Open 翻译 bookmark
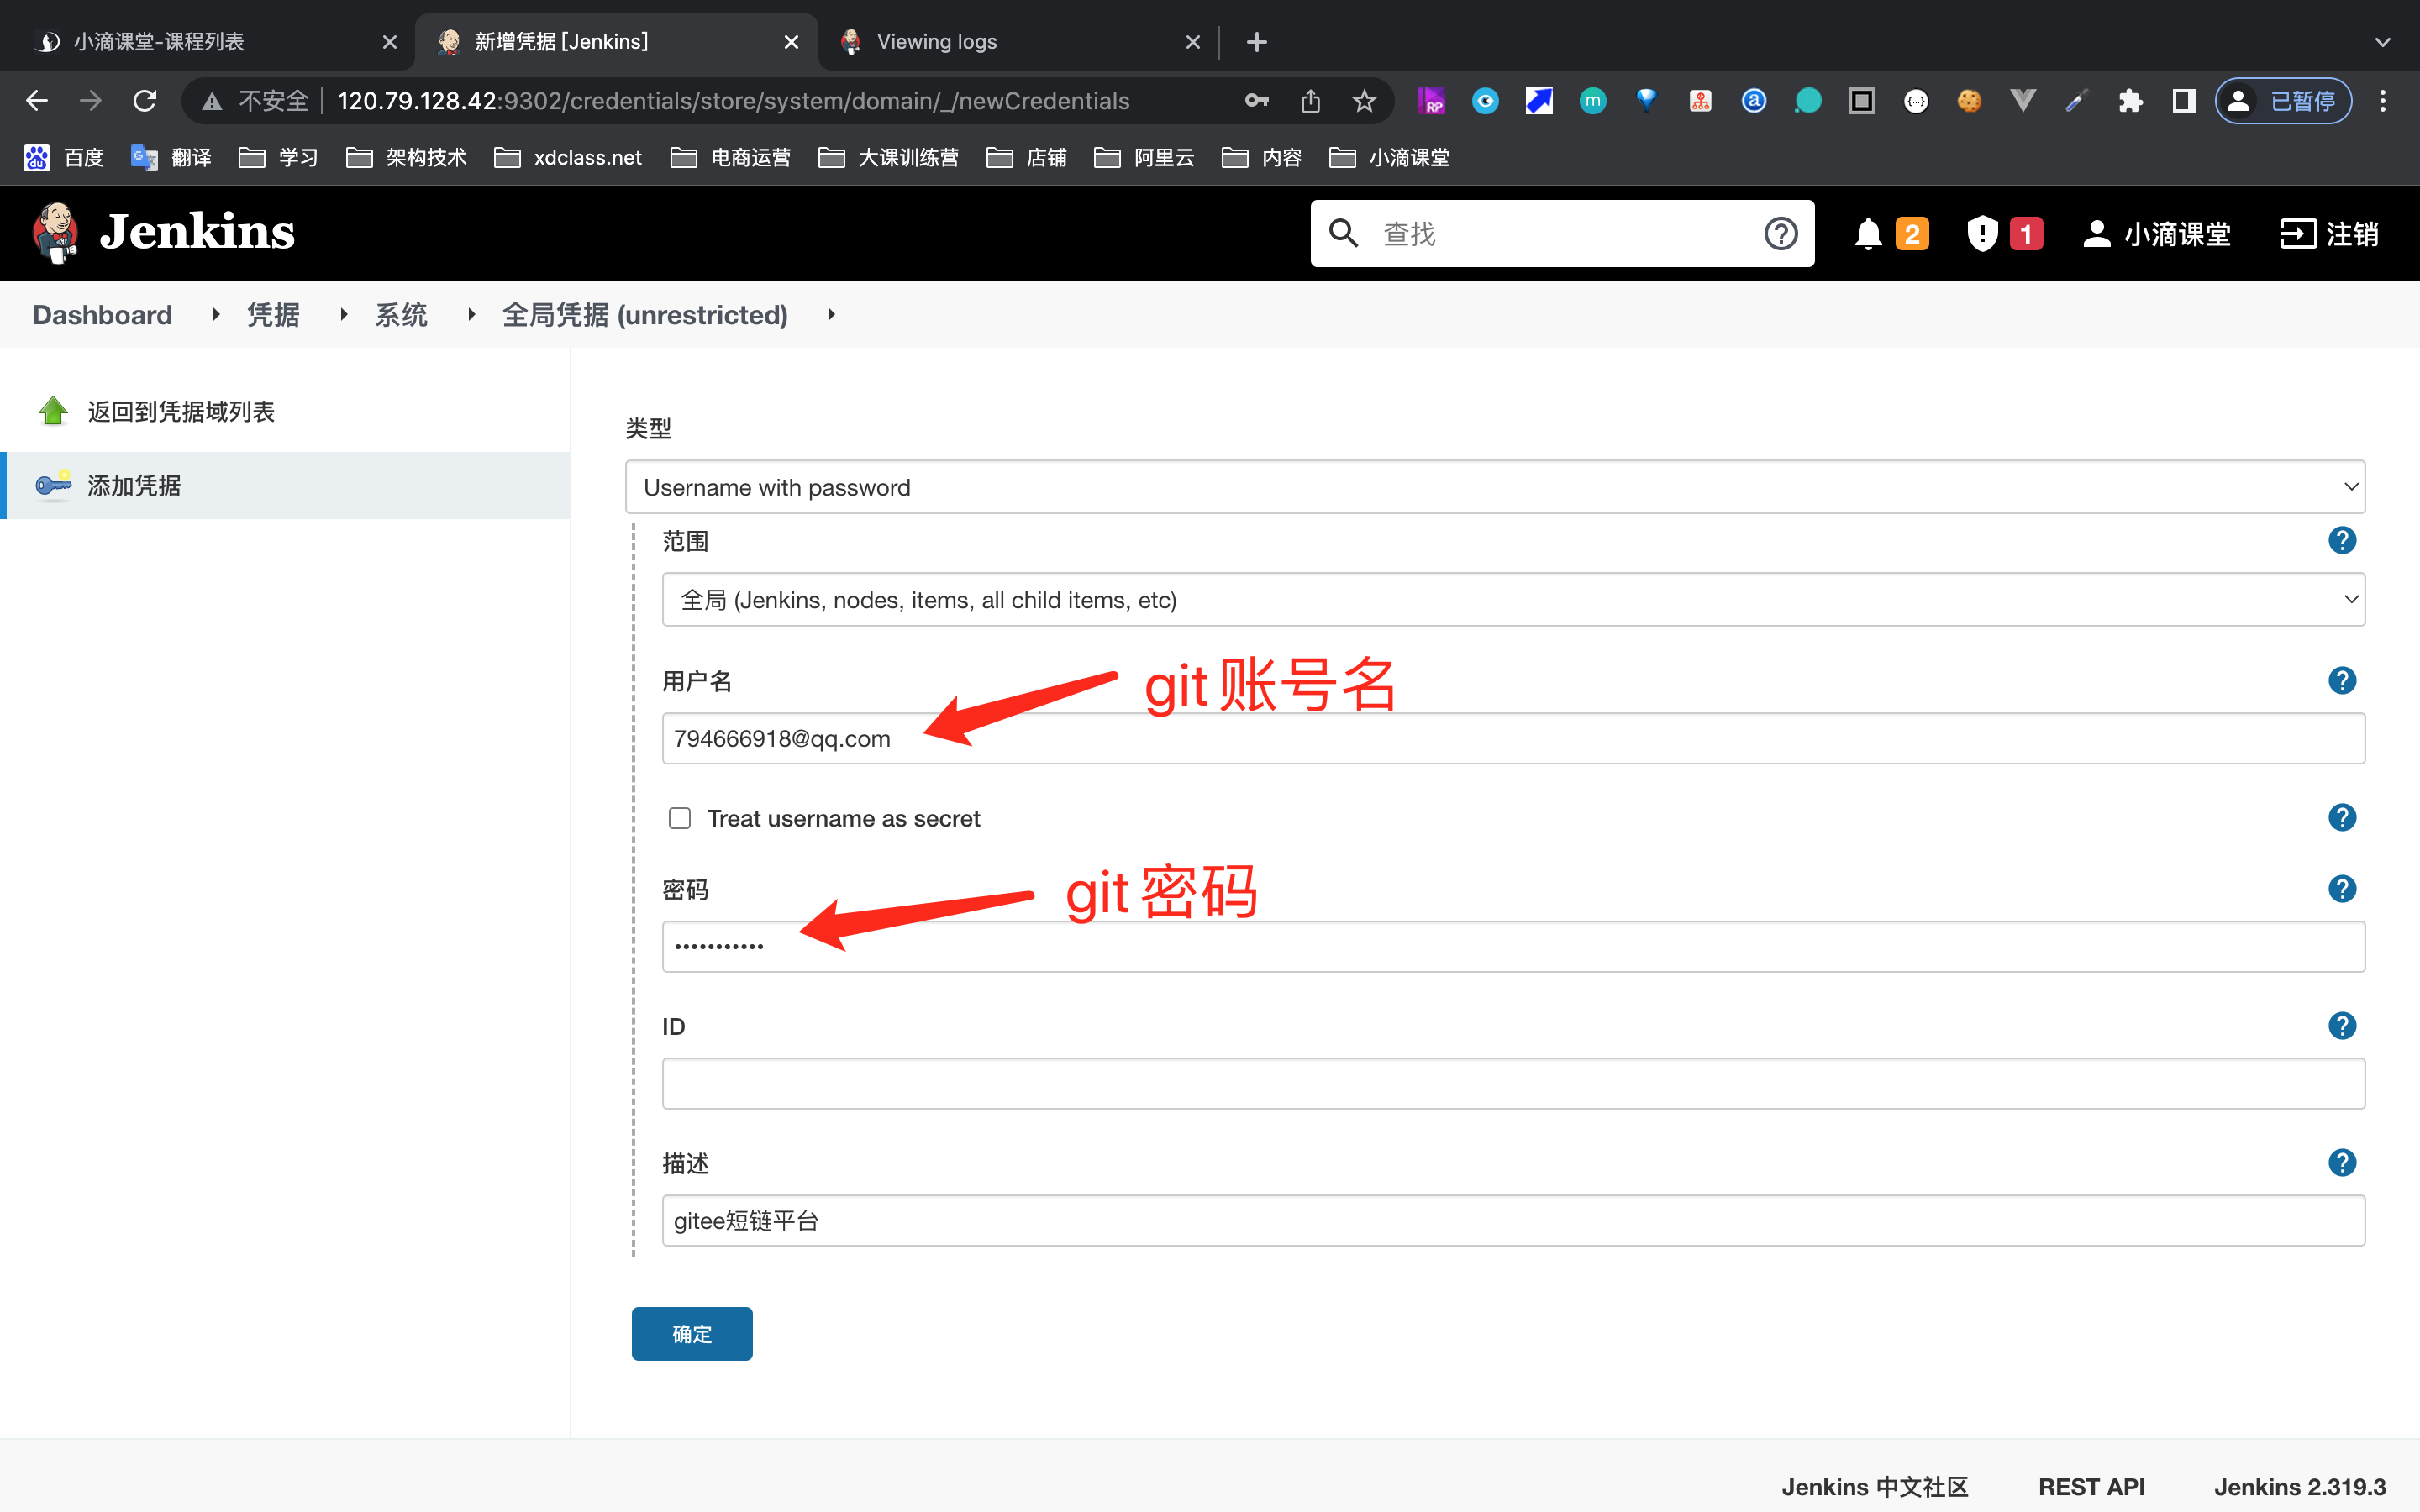The width and height of the screenshot is (2420, 1512). pyautogui.click(x=171, y=158)
